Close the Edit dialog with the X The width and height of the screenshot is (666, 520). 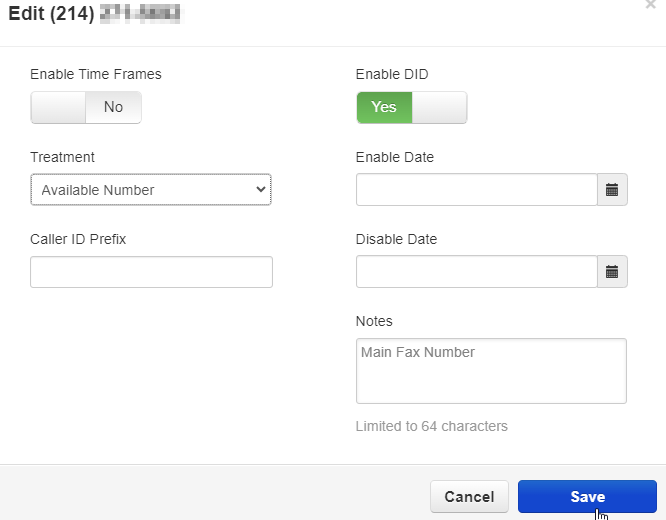click(651, 6)
